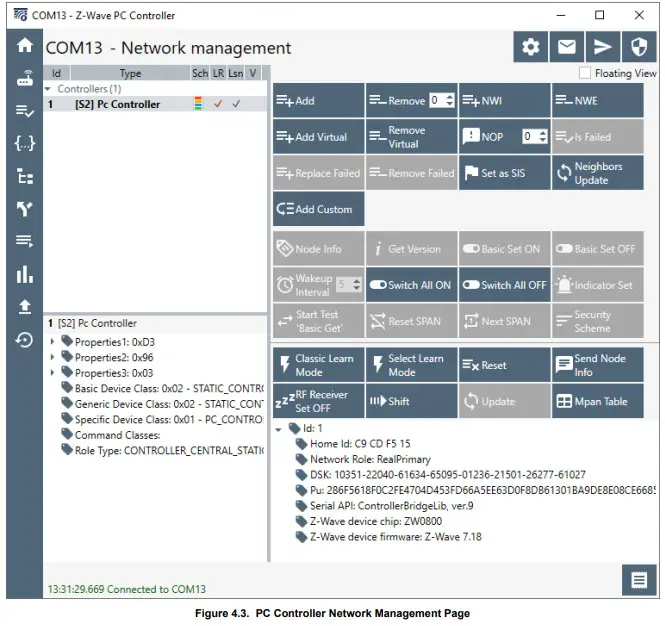
Task: Click Send Node Info button
Action: click(598, 365)
